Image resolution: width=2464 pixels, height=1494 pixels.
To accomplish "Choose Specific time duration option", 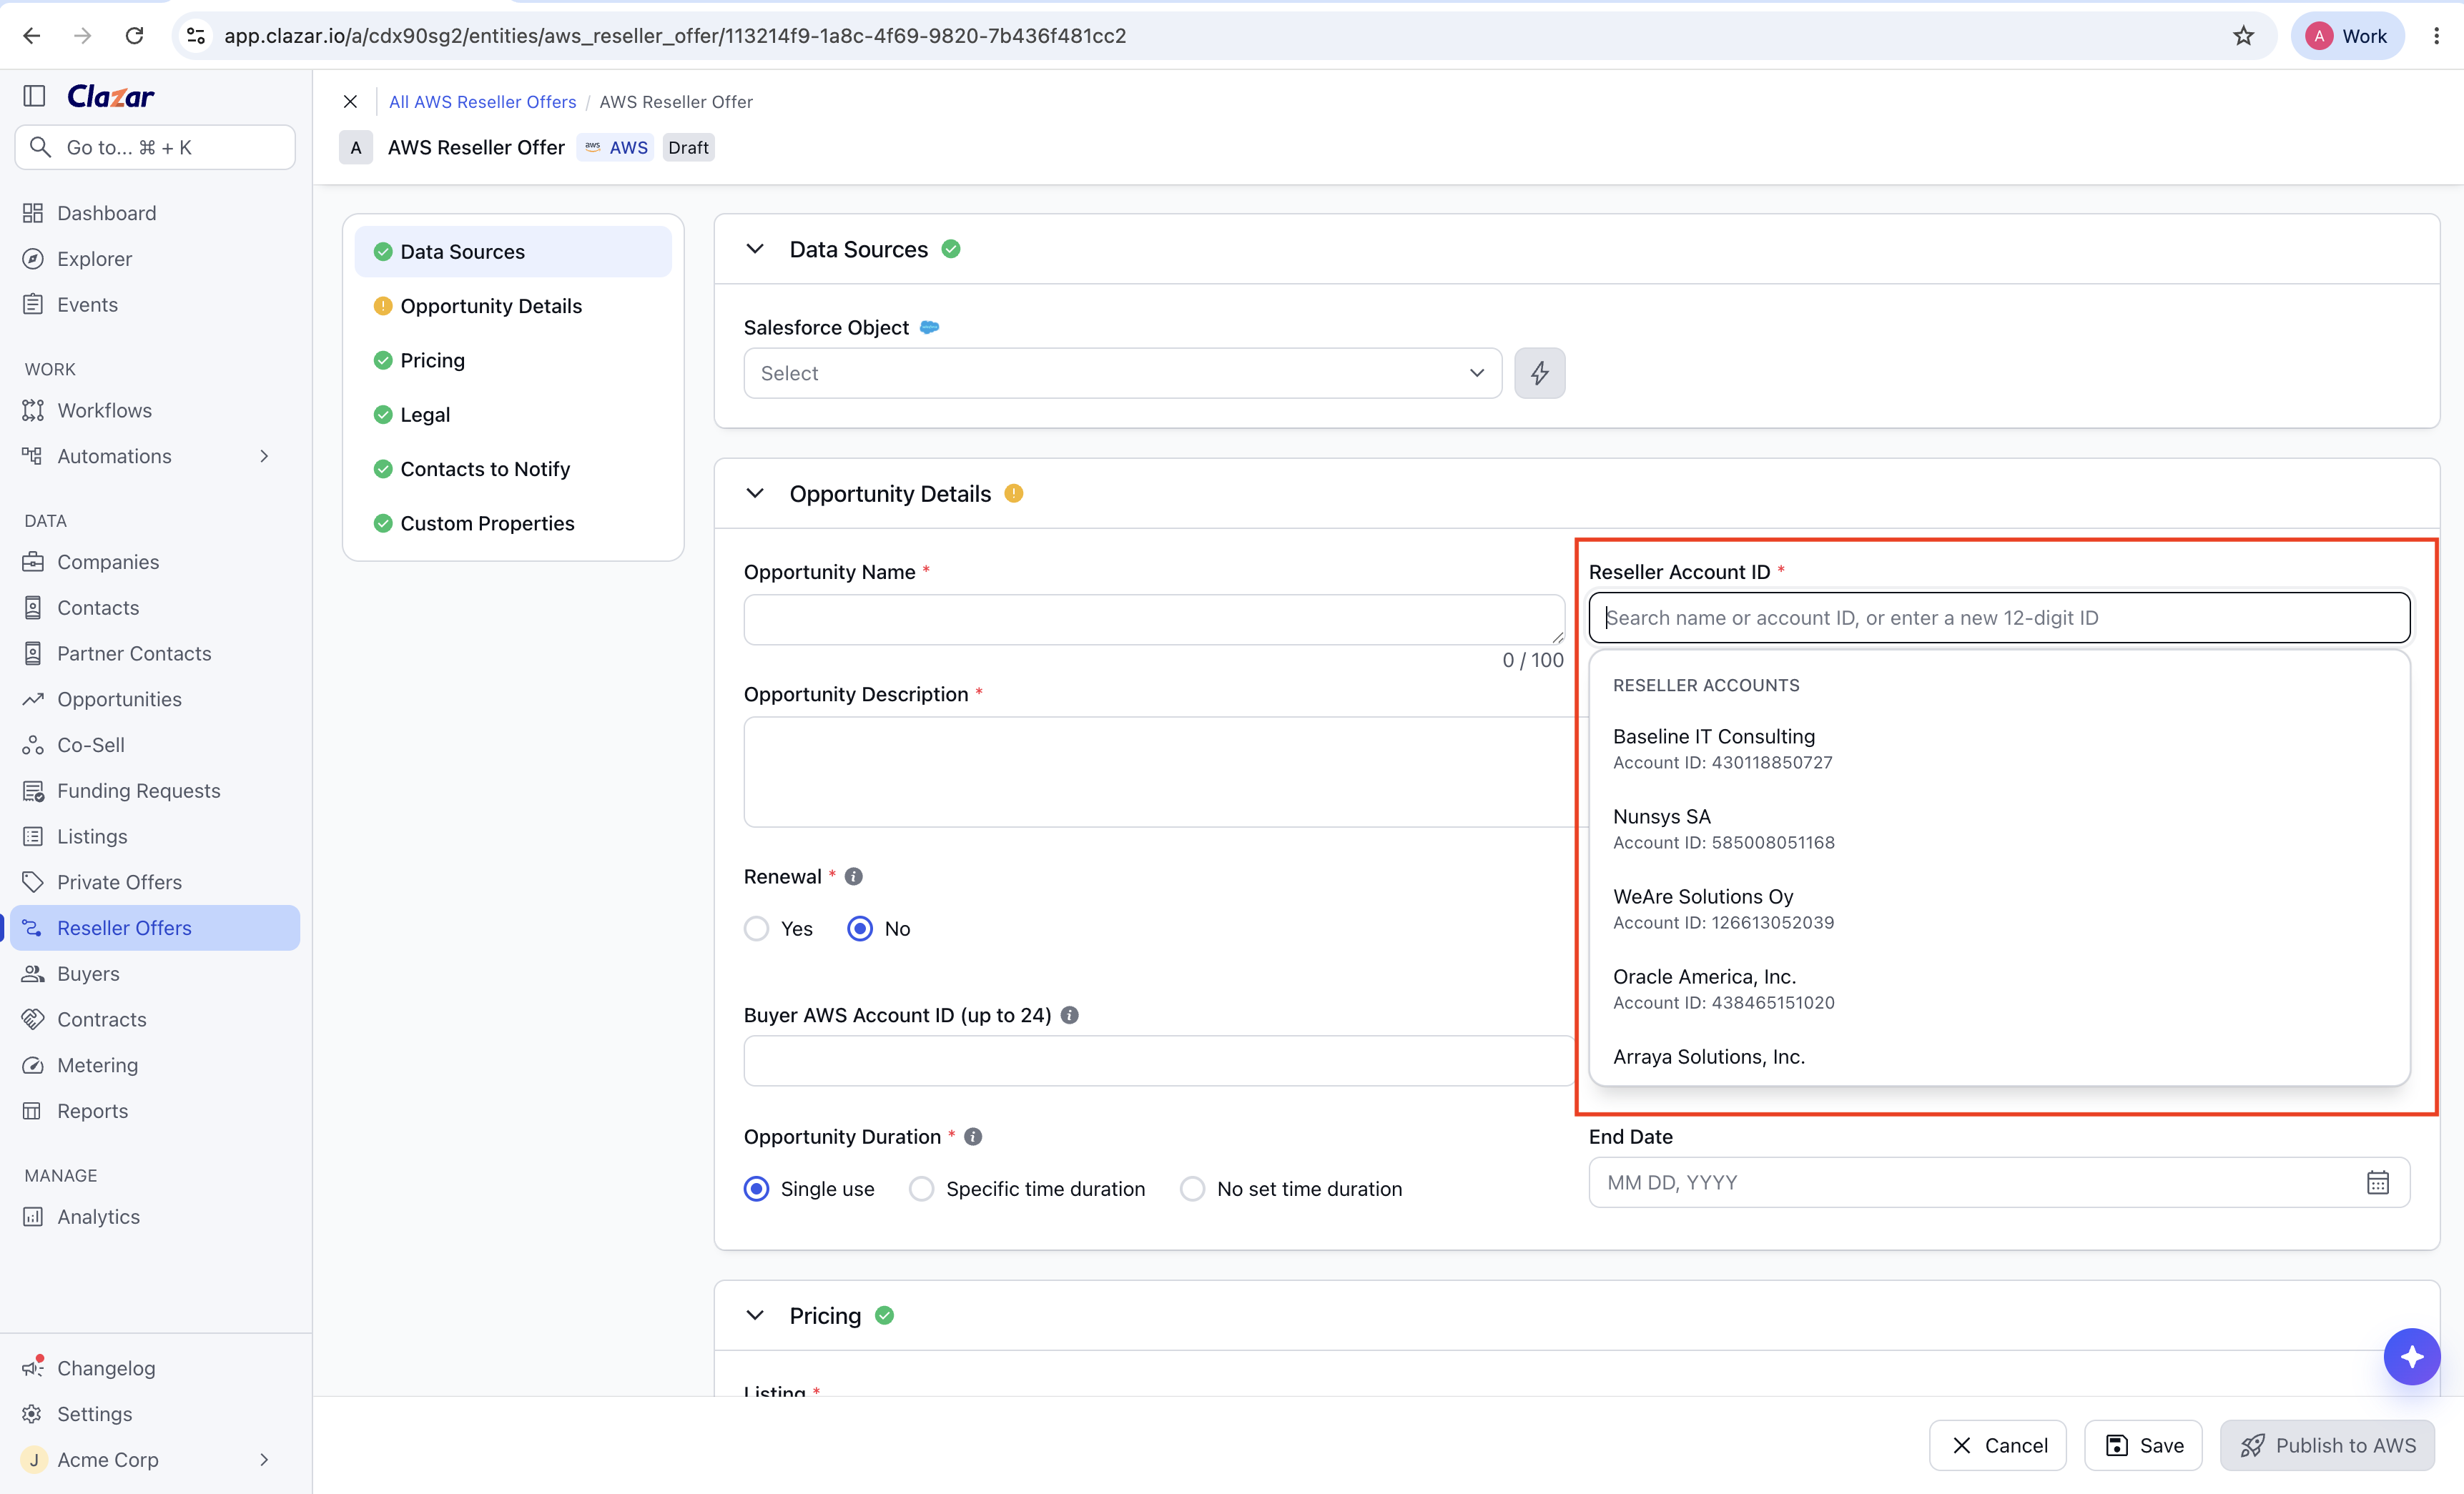I will 922,1189.
